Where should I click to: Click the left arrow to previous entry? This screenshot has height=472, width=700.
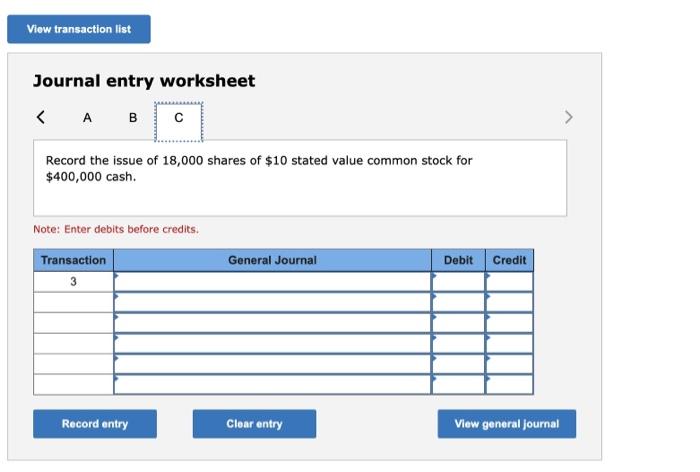pos(40,117)
